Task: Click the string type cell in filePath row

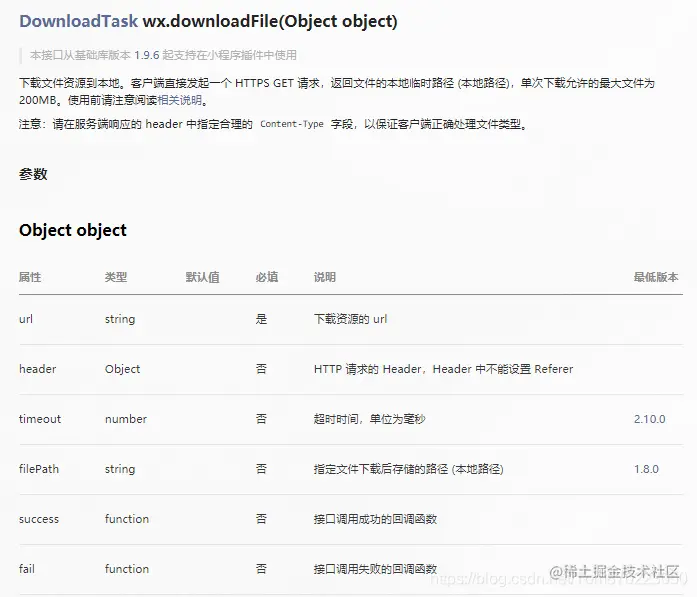Action: [120, 469]
